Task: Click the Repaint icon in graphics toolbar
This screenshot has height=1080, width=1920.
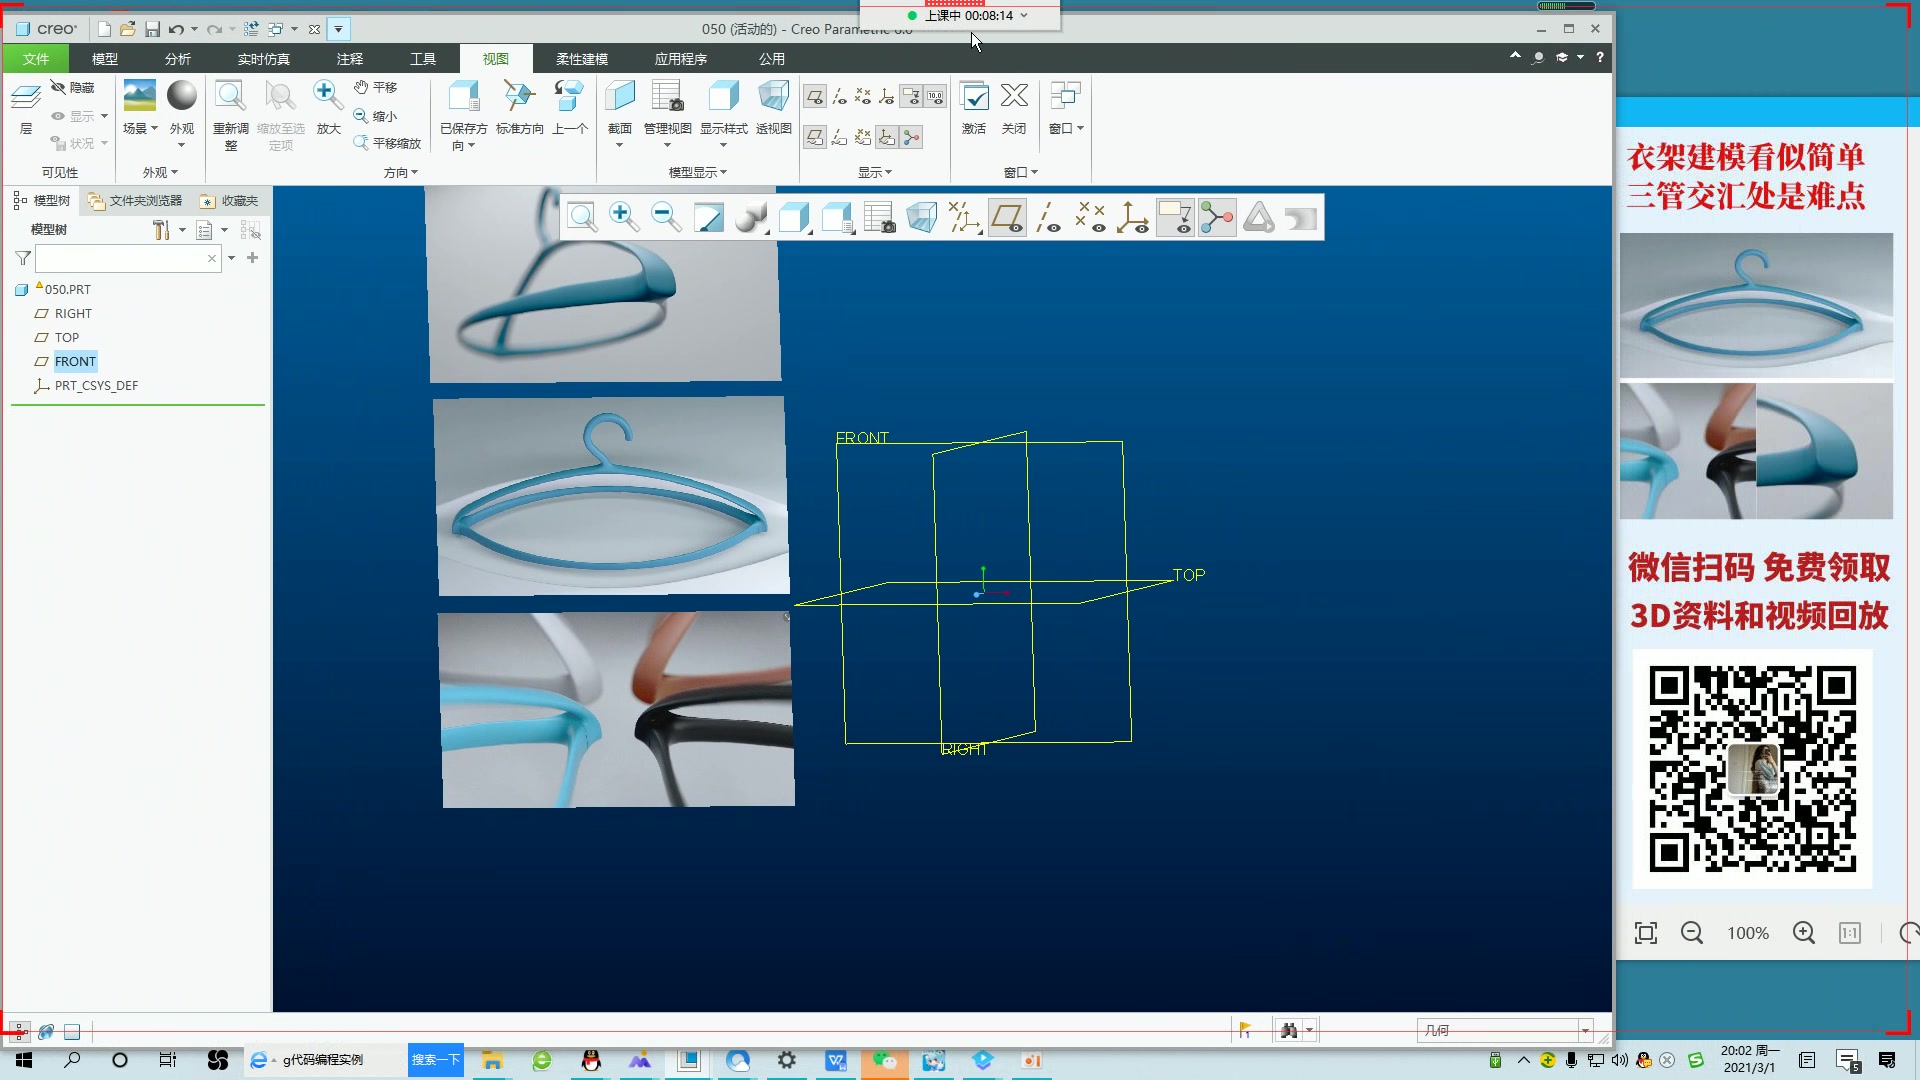Action: [x=708, y=217]
